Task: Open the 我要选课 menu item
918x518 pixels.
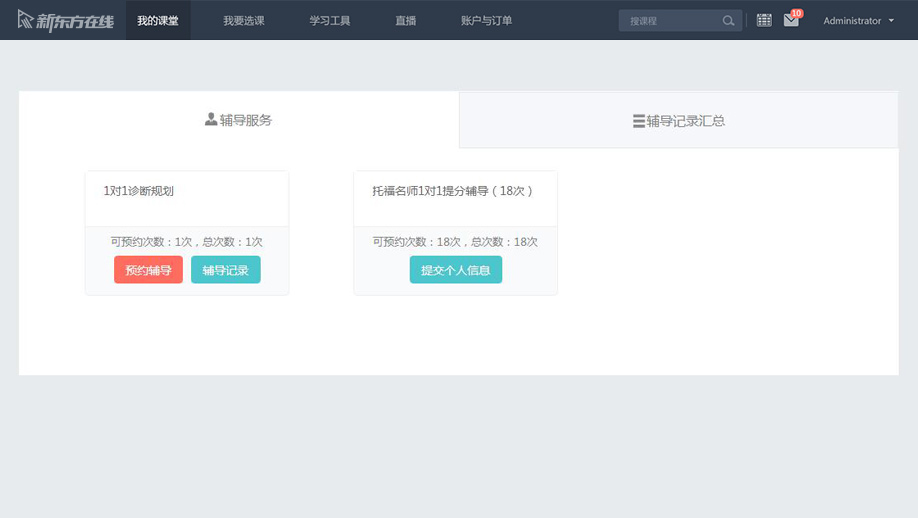Action: [244, 20]
